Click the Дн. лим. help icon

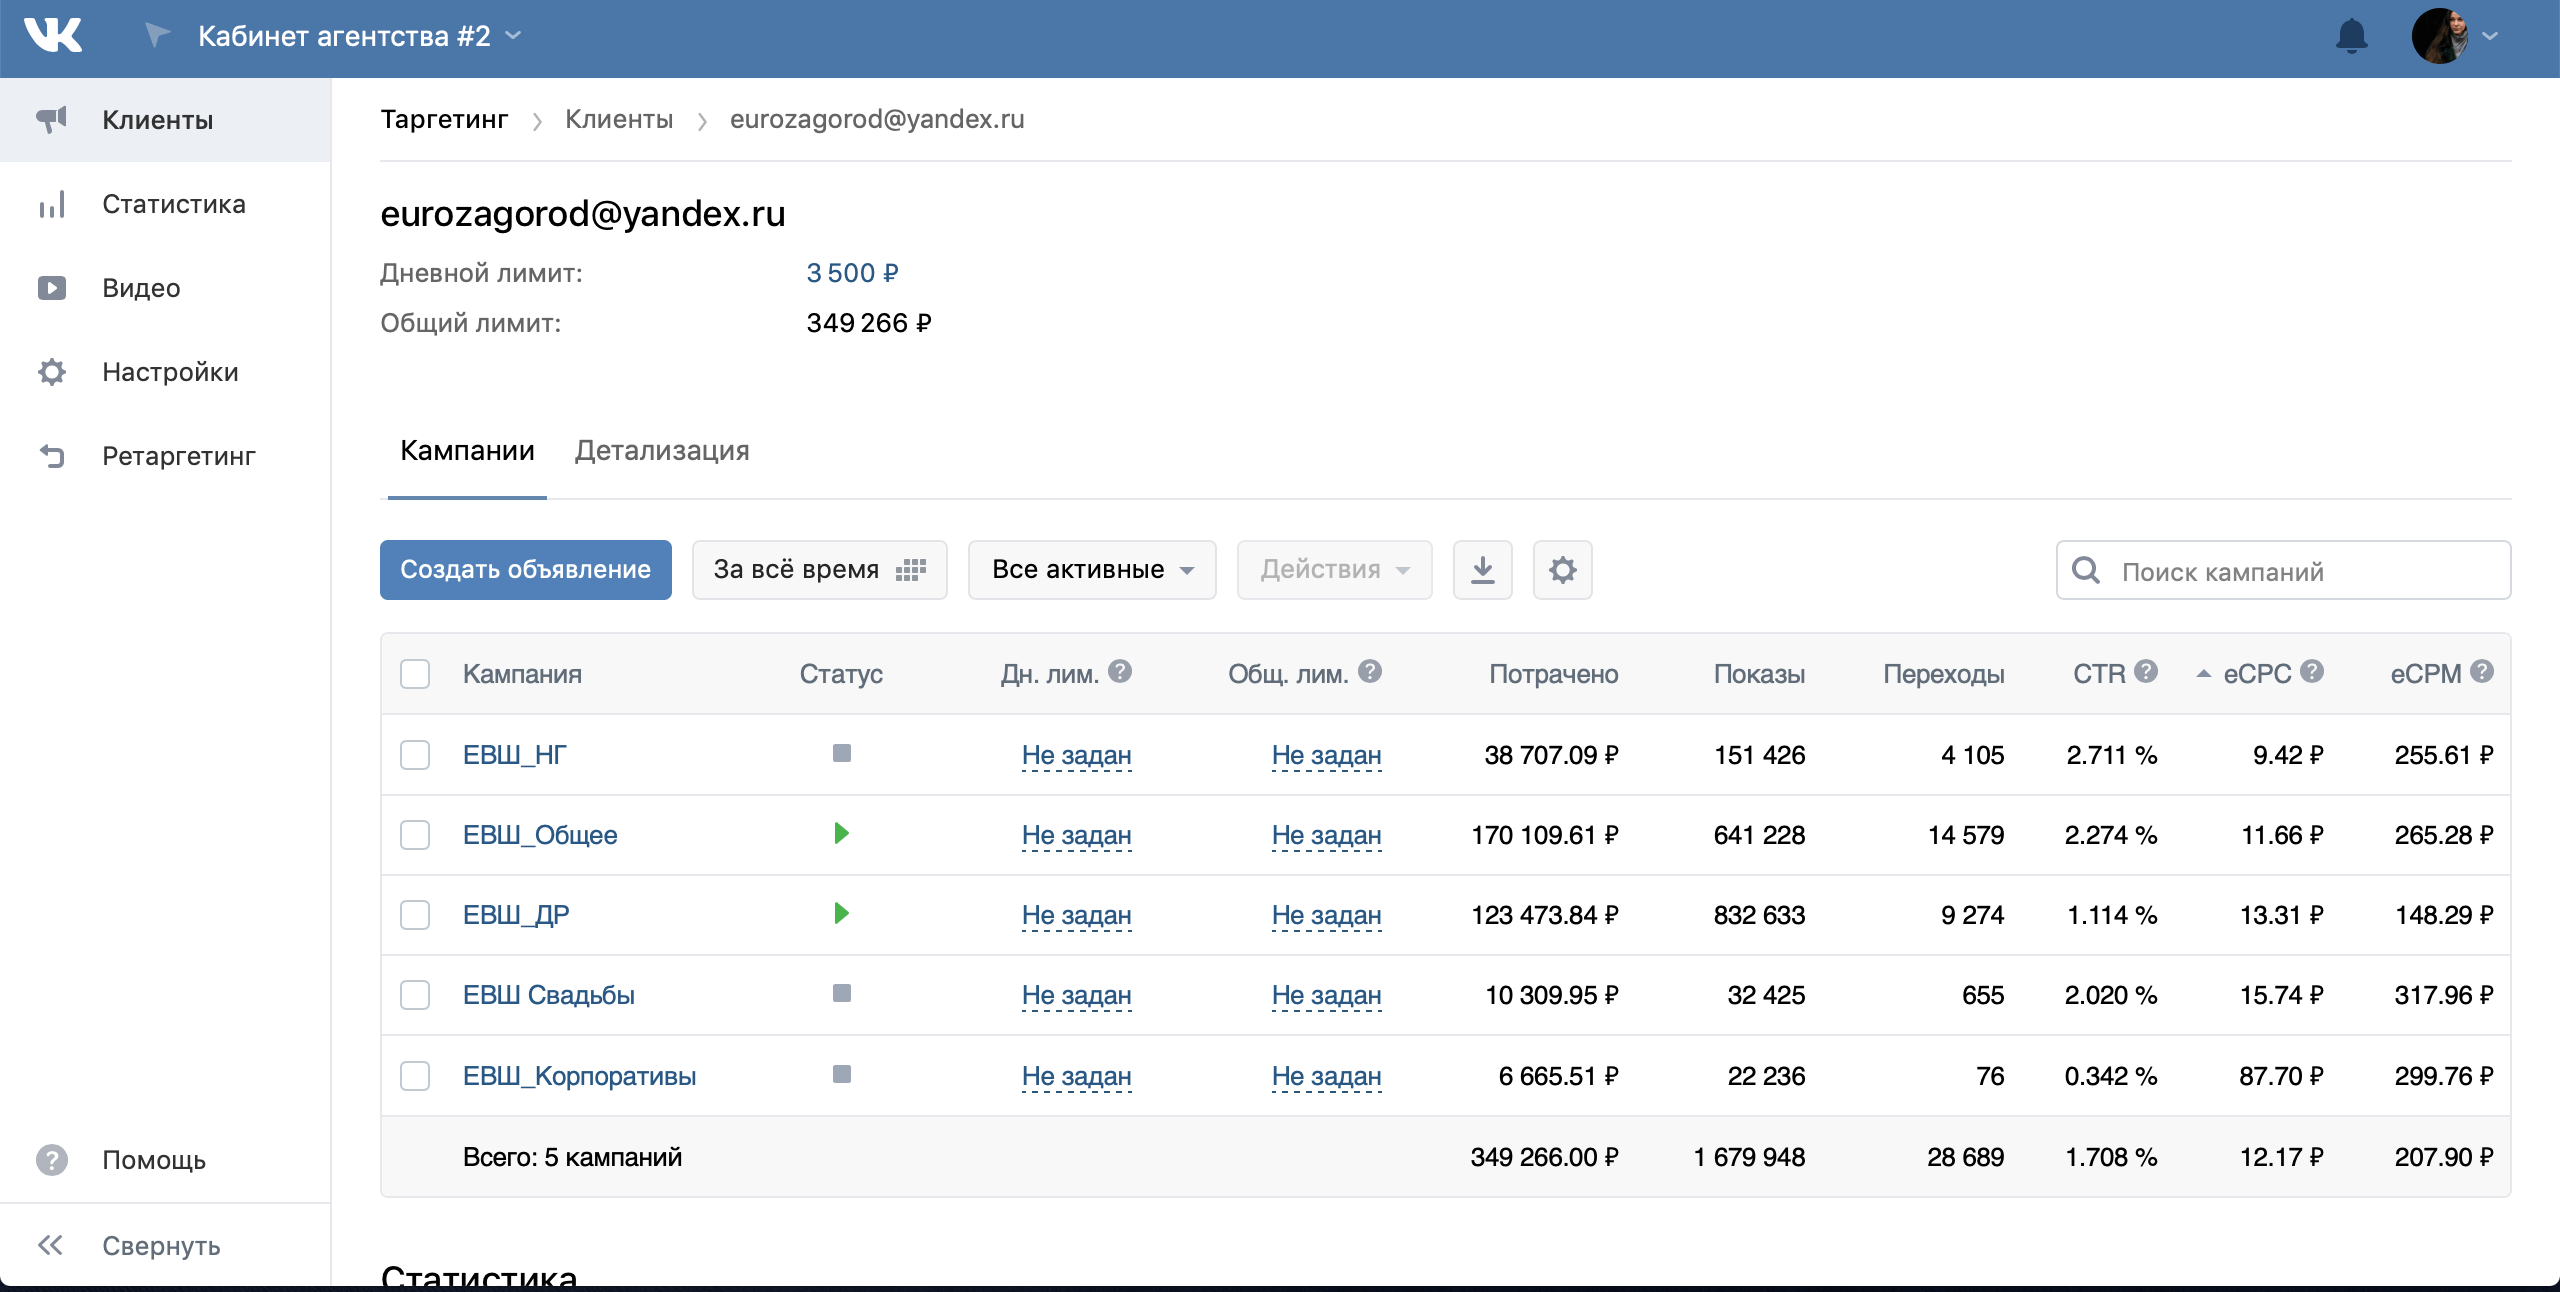[x=1121, y=671]
